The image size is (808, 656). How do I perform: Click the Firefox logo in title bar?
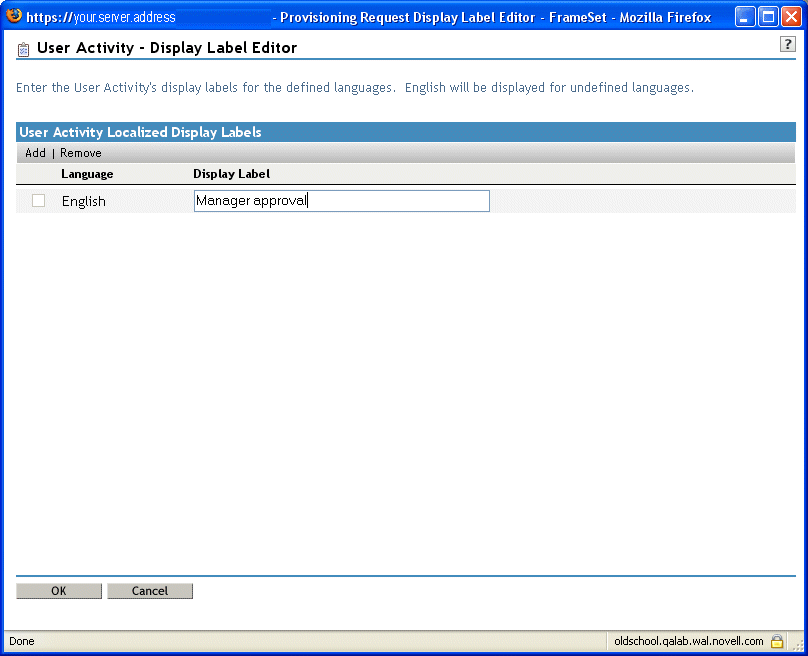point(14,15)
